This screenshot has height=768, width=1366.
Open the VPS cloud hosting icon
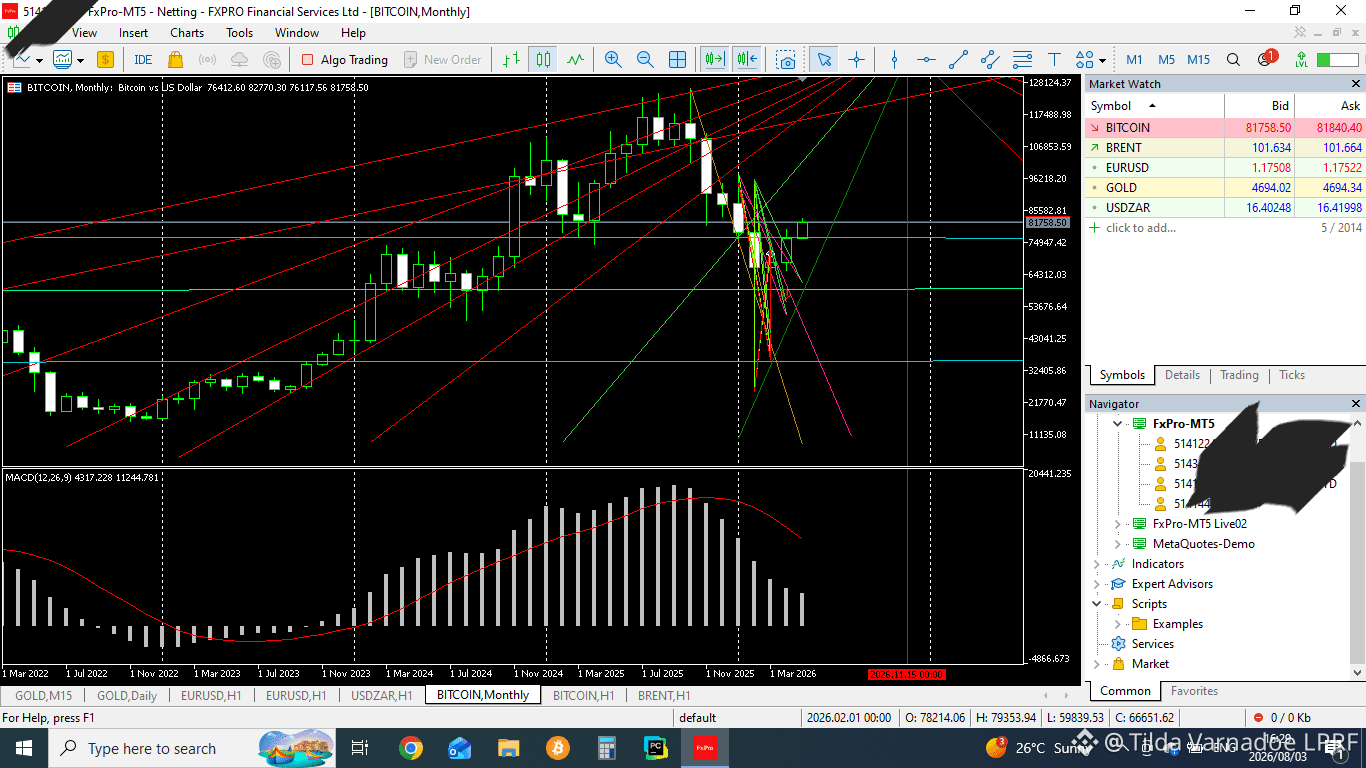(x=239, y=60)
